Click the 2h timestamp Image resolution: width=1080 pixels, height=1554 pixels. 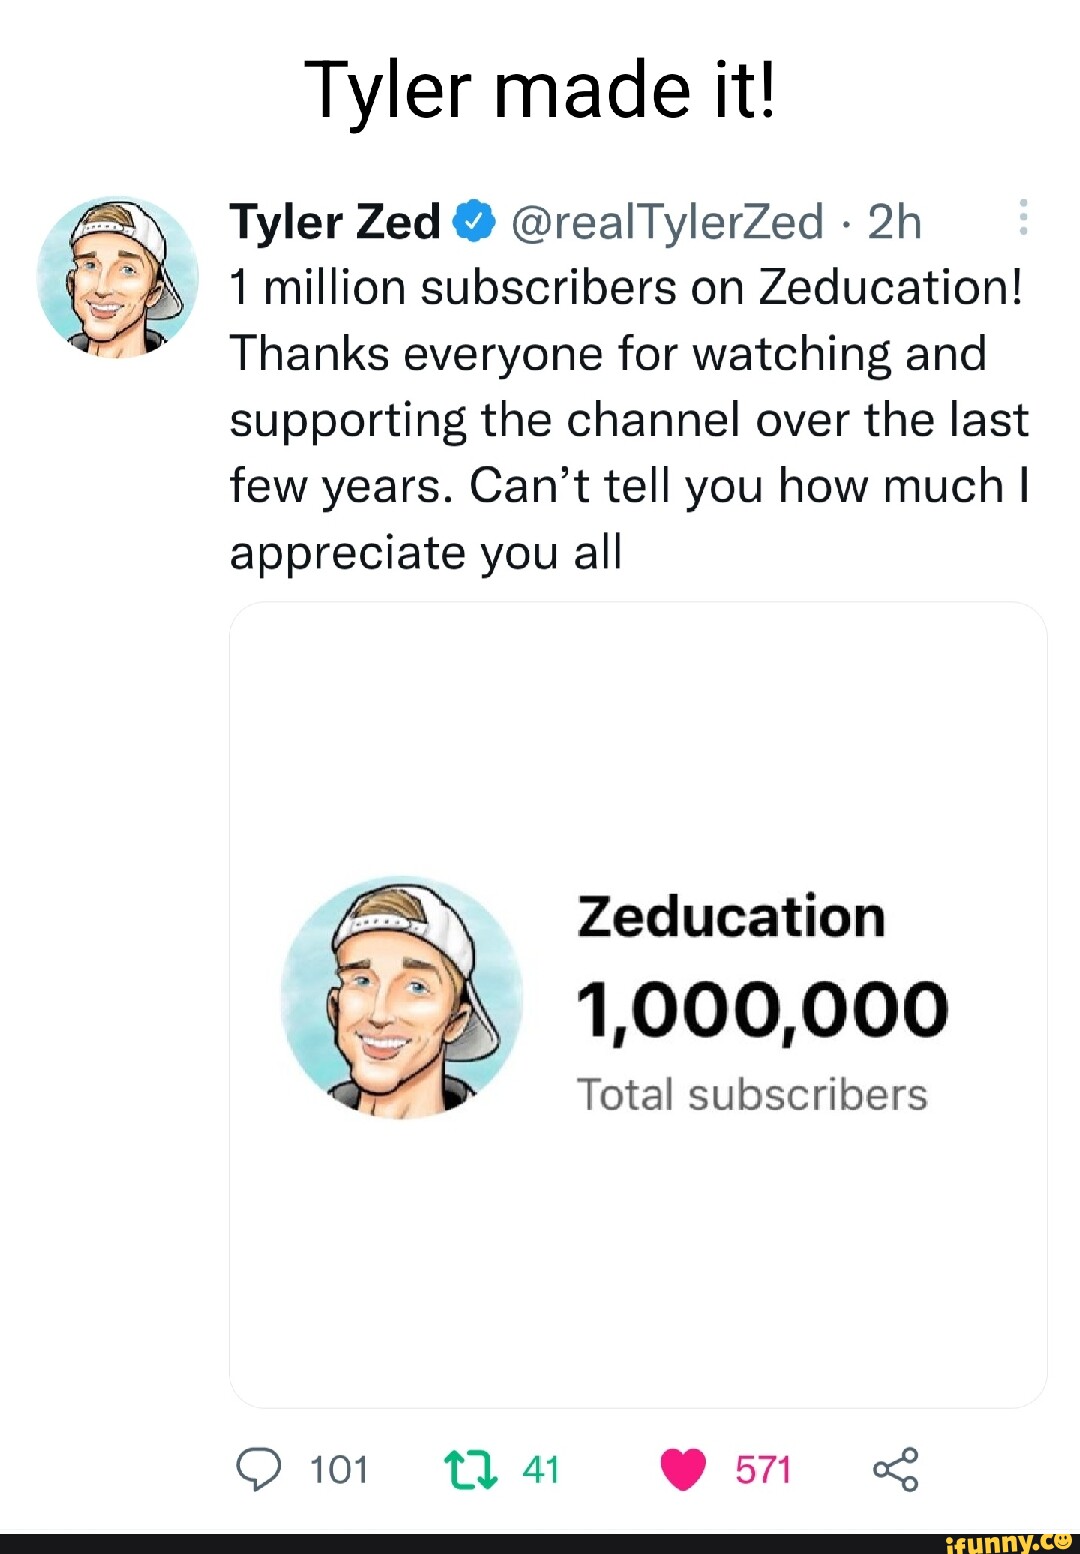click(893, 221)
